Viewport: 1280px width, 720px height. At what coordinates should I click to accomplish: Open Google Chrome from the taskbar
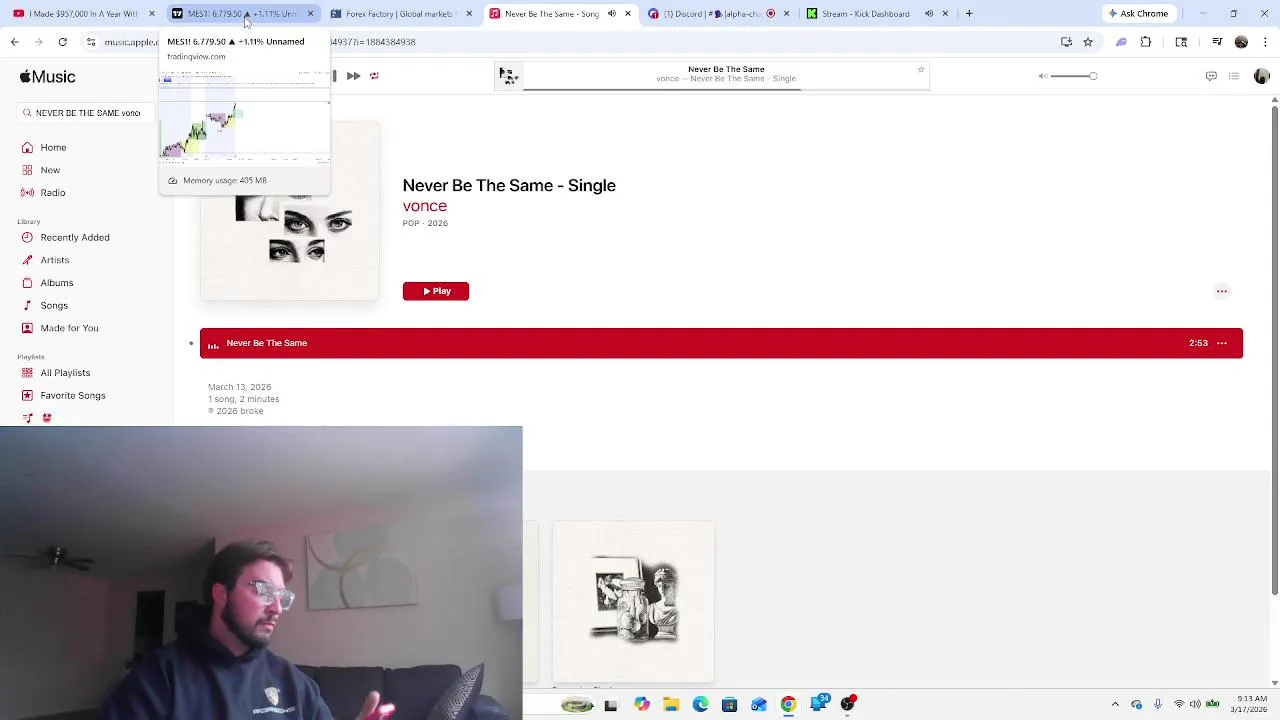pos(788,705)
